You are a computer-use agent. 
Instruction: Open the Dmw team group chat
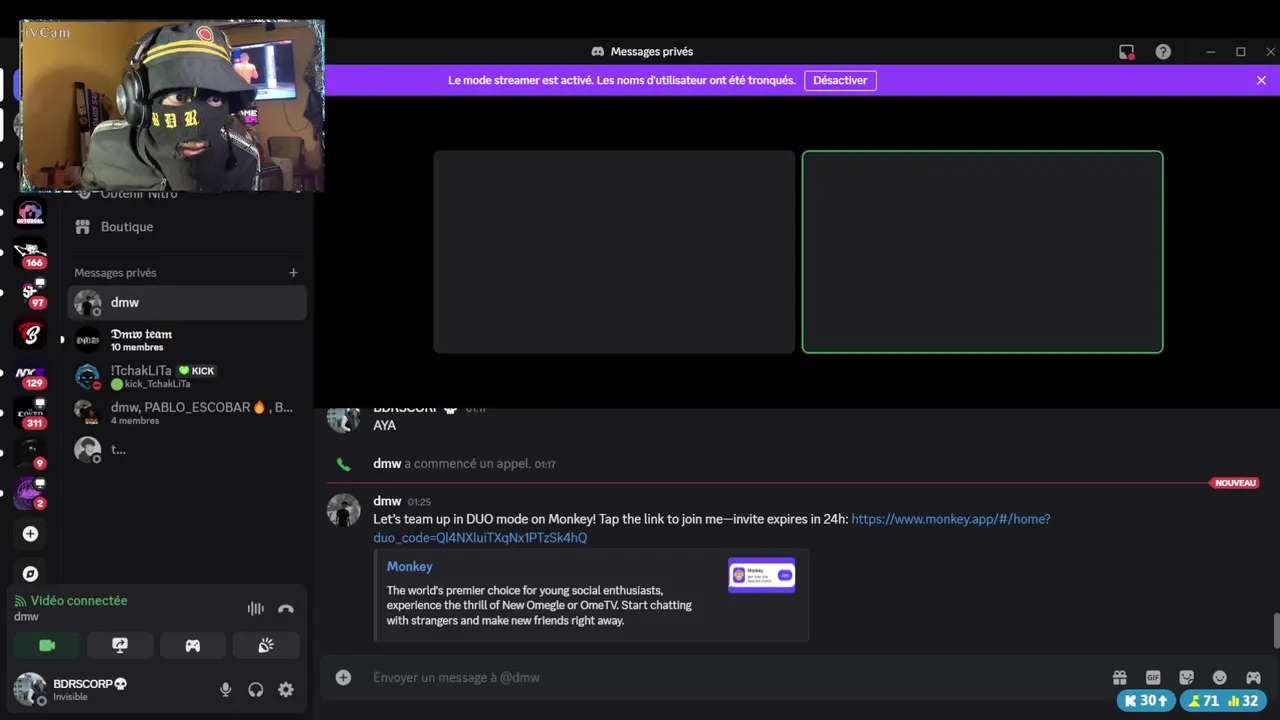(x=187, y=340)
